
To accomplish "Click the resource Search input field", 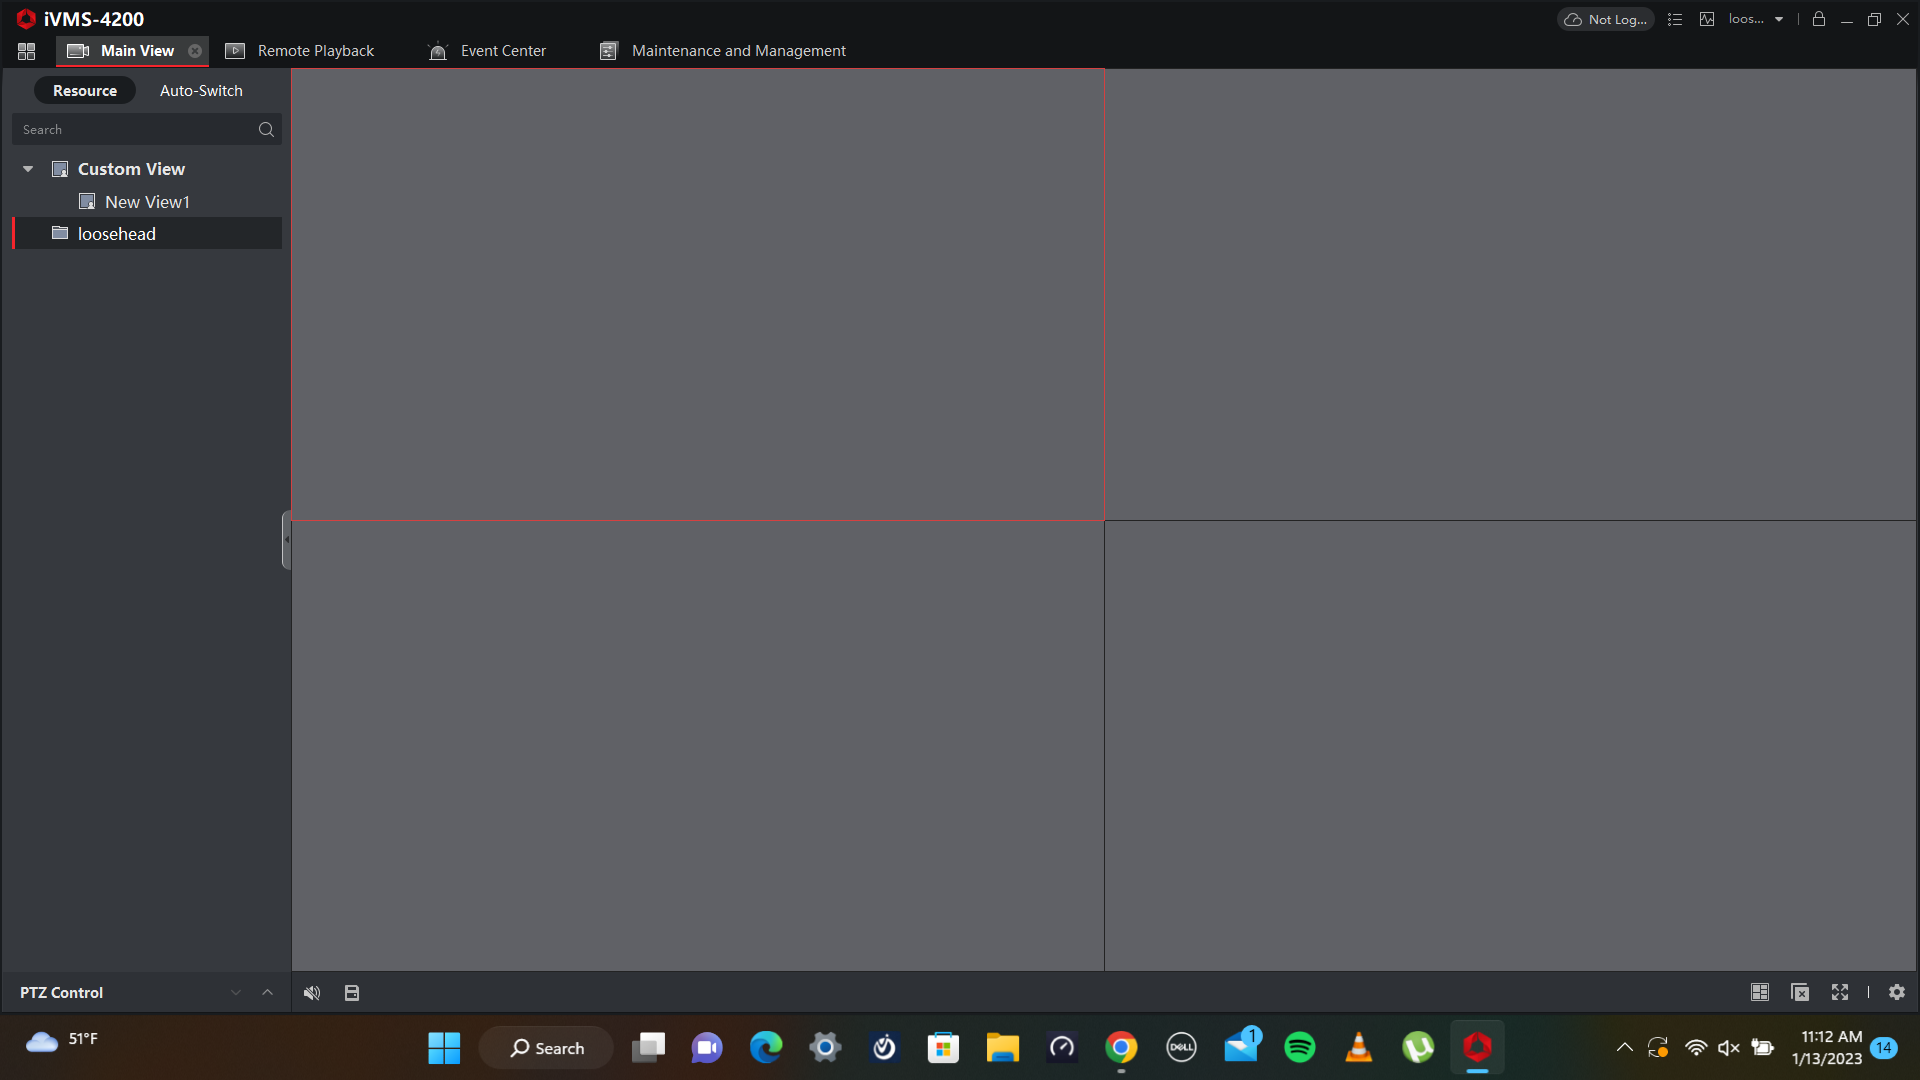I will pyautogui.click(x=135, y=130).
